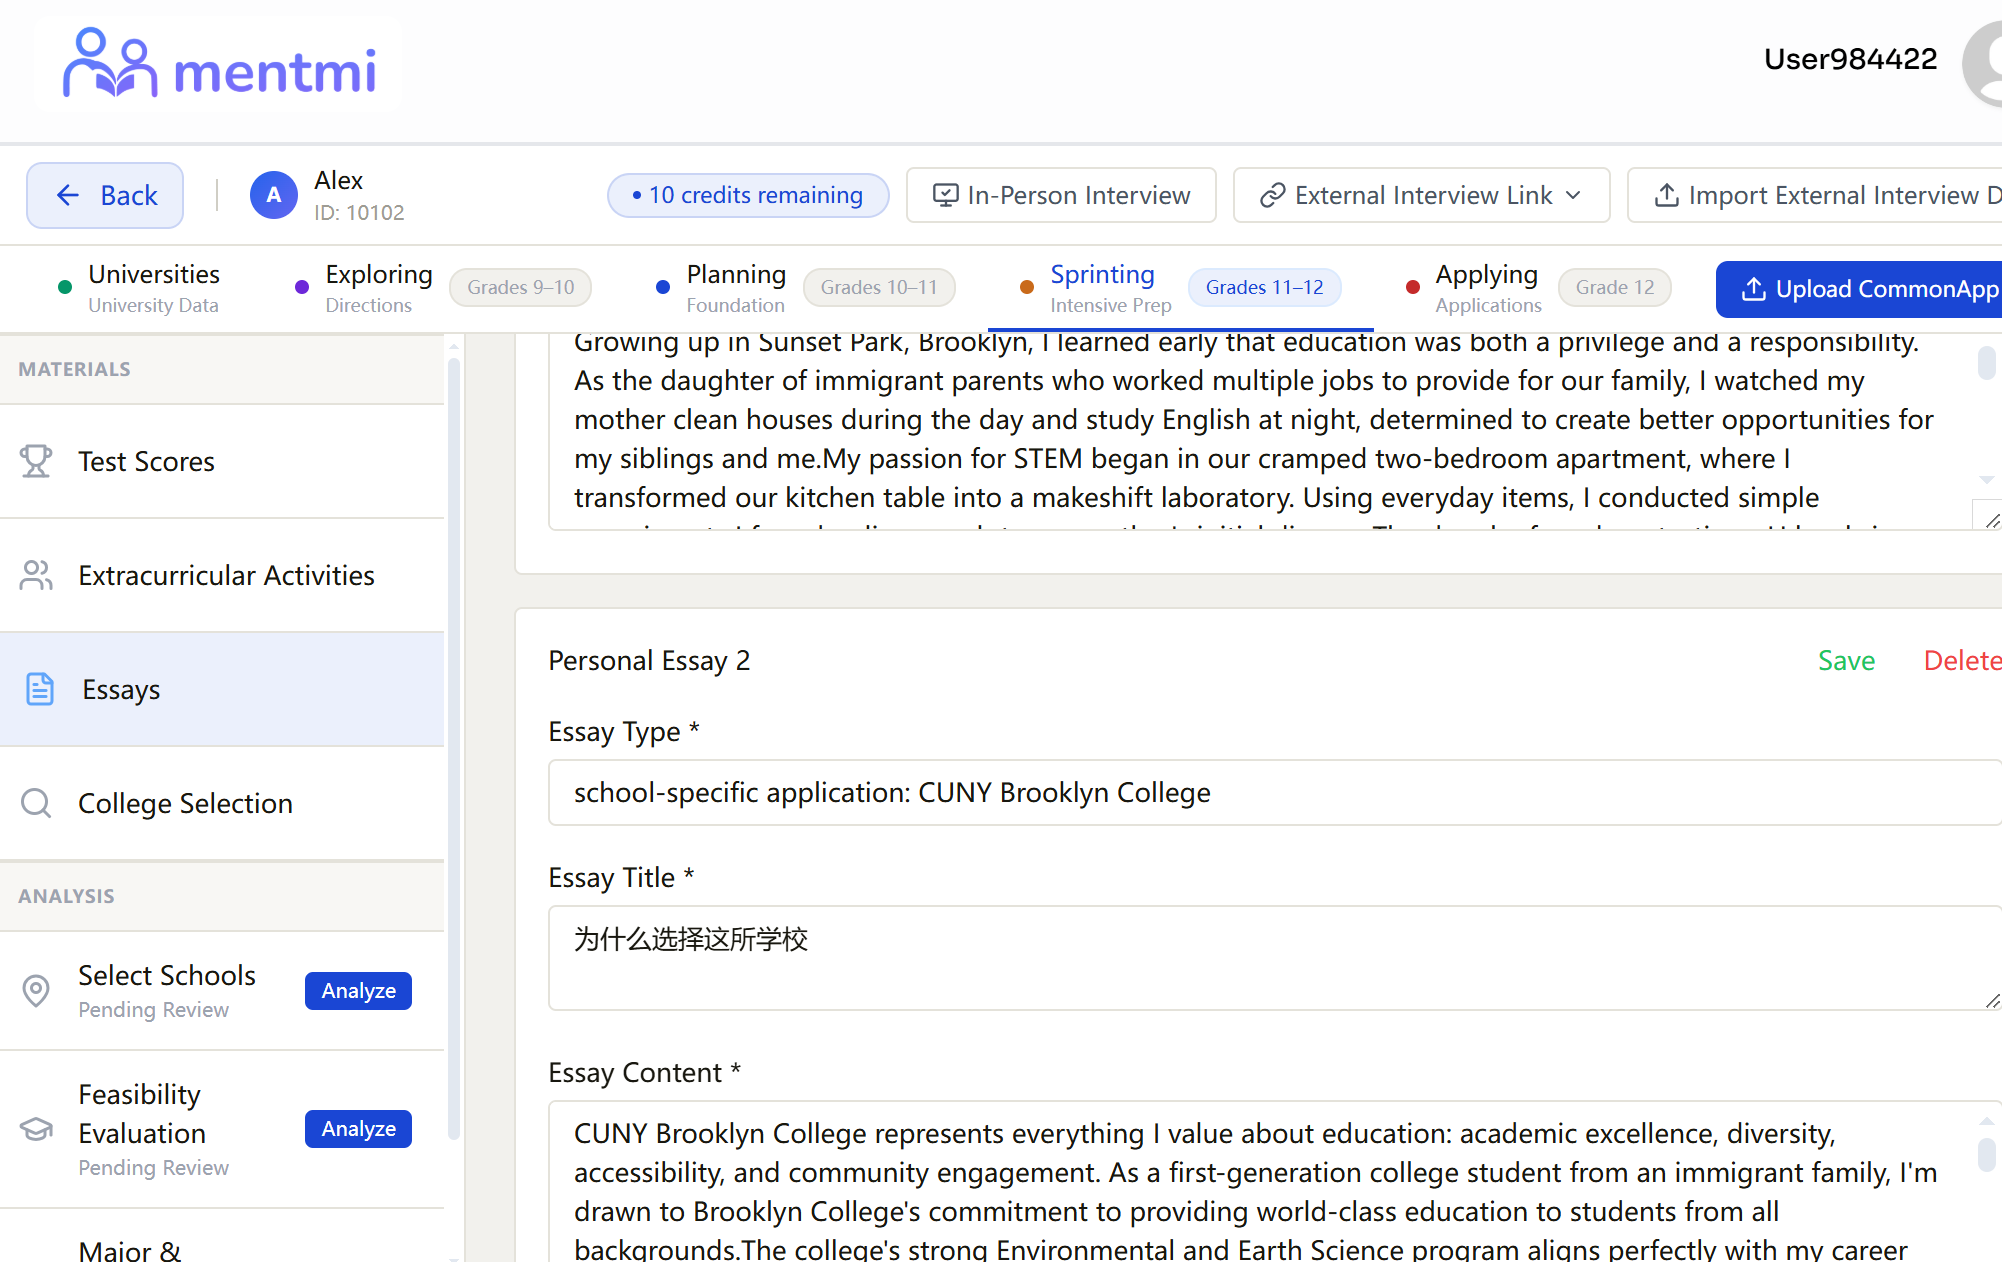Screen dimensions: 2002x1262
Task: Open the user avatar menu
Action: click(x=1984, y=62)
